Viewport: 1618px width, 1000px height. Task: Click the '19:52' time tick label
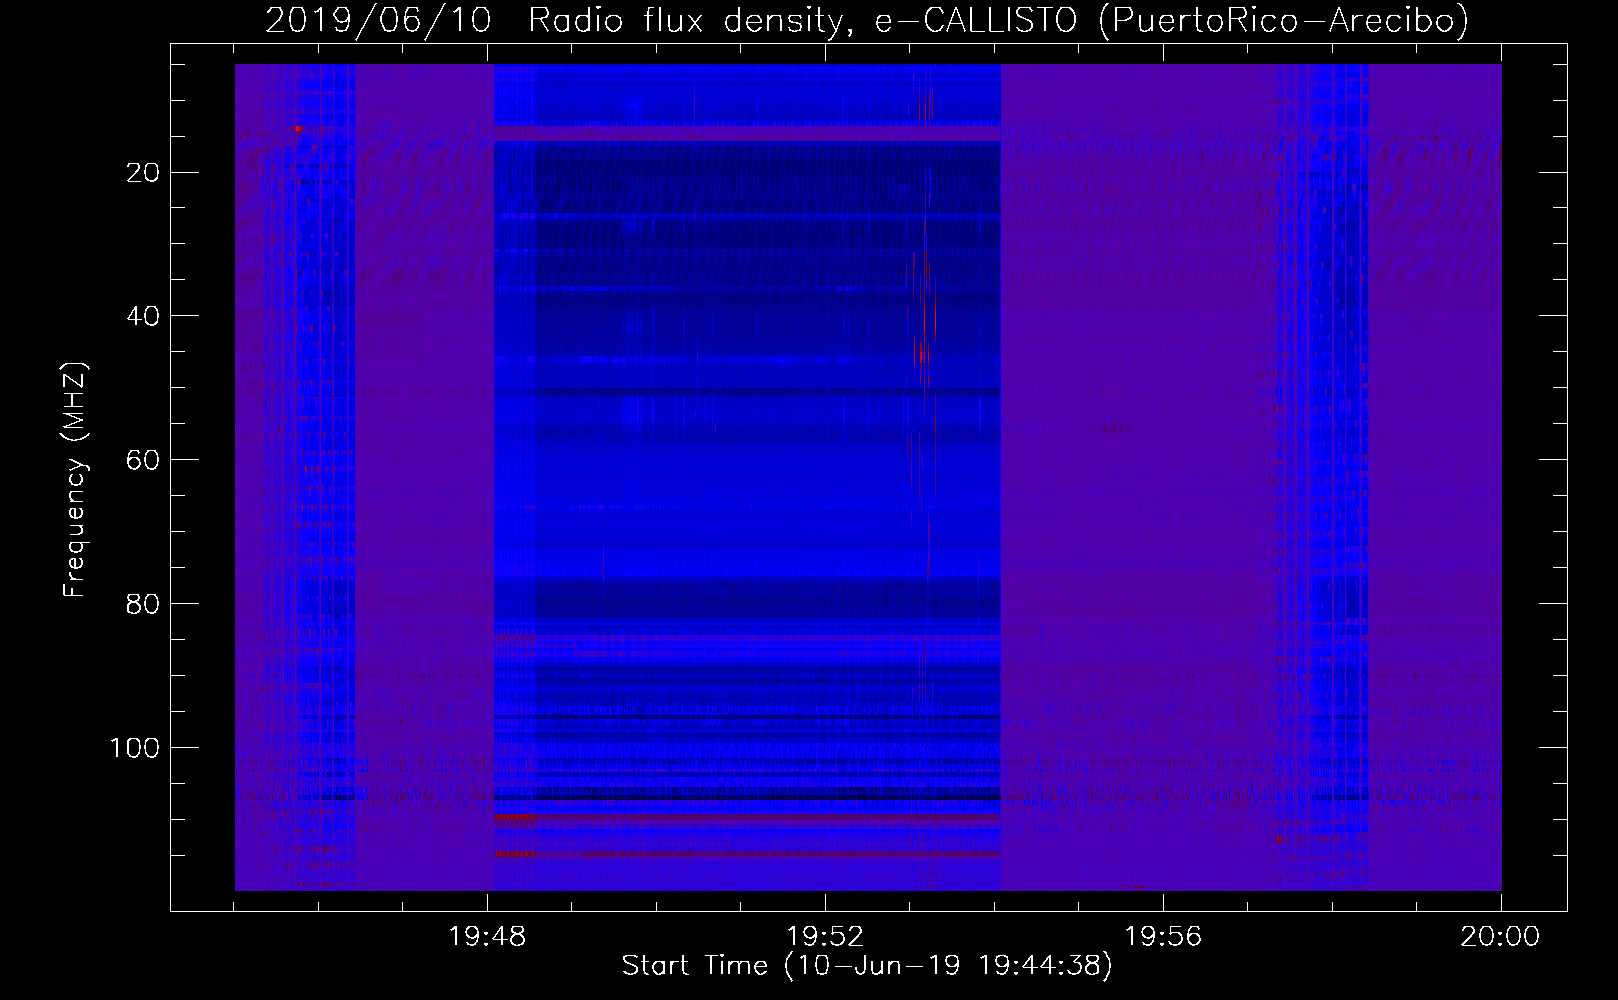pos(825,937)
